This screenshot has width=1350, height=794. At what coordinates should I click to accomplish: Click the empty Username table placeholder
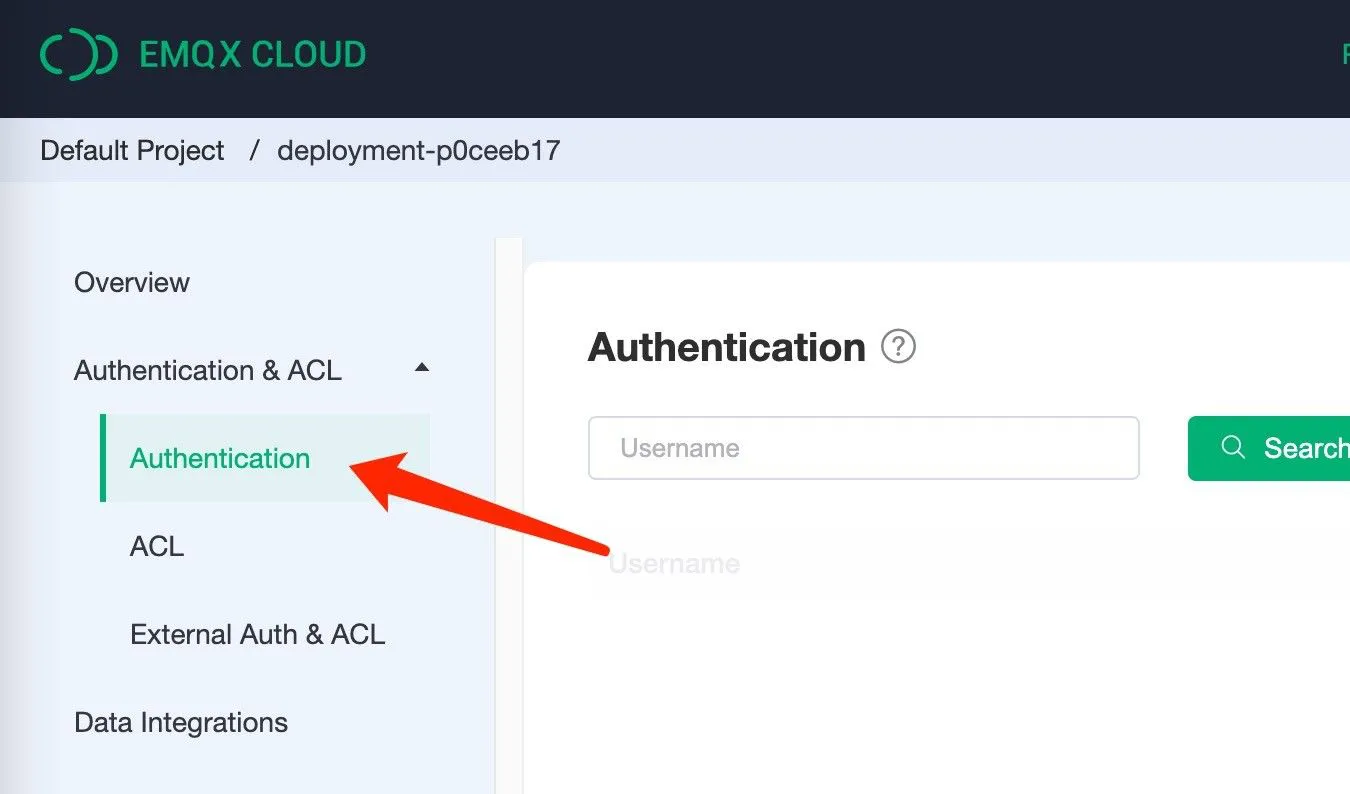(673, 563)
